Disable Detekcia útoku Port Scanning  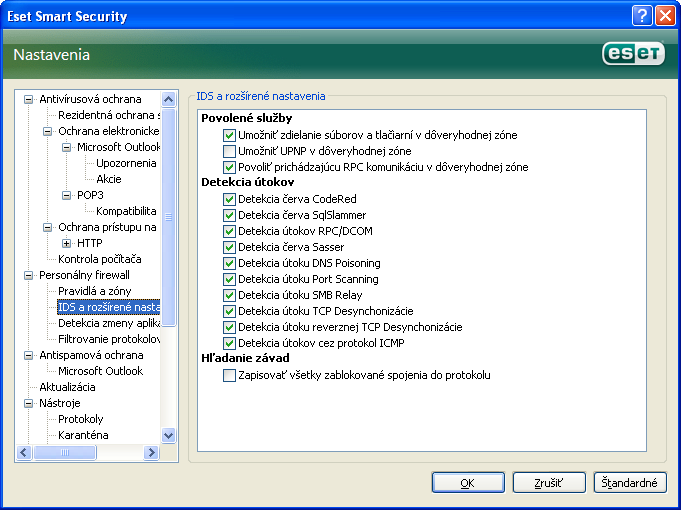pyautogui.click(x=229, y=279)
